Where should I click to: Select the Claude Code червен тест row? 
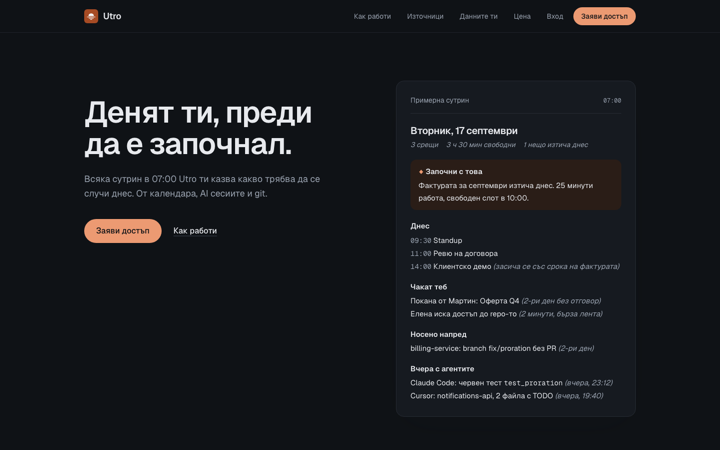(512, 383)
